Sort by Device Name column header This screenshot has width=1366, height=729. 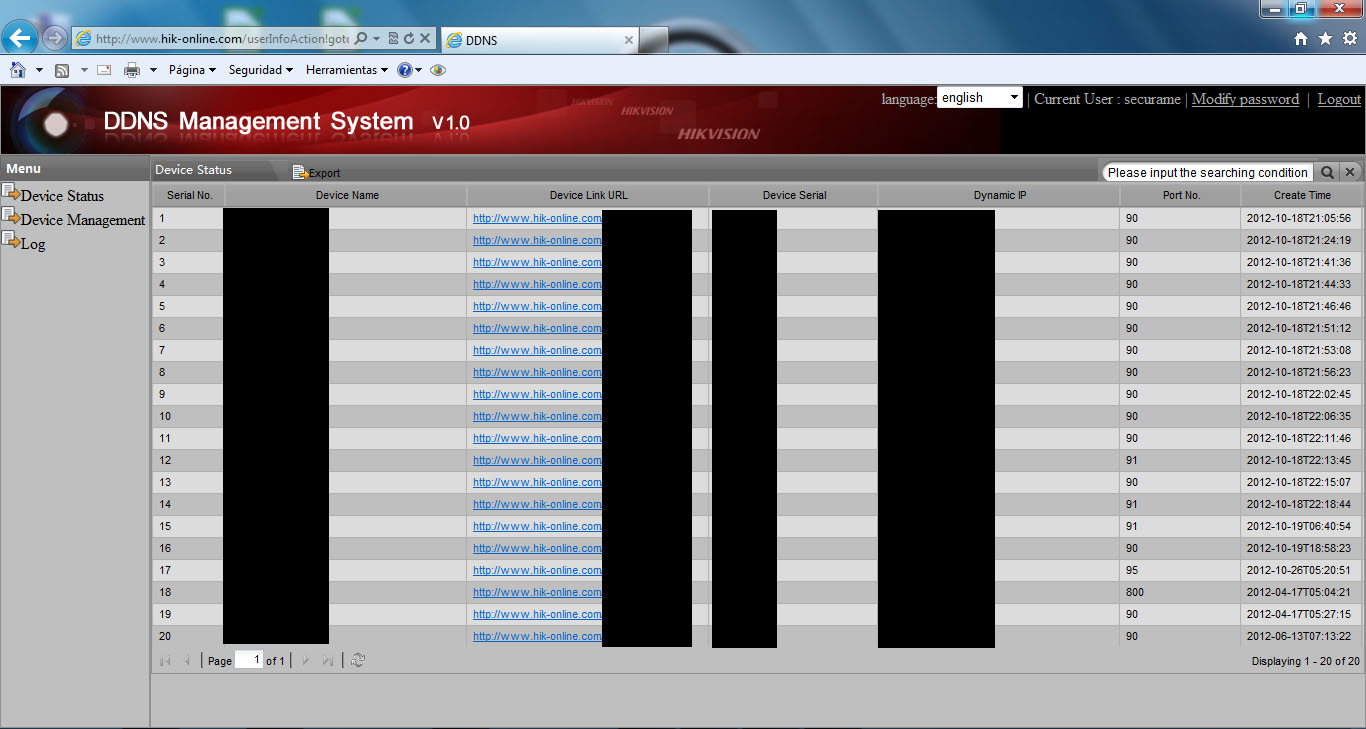[x=347, y=195]
